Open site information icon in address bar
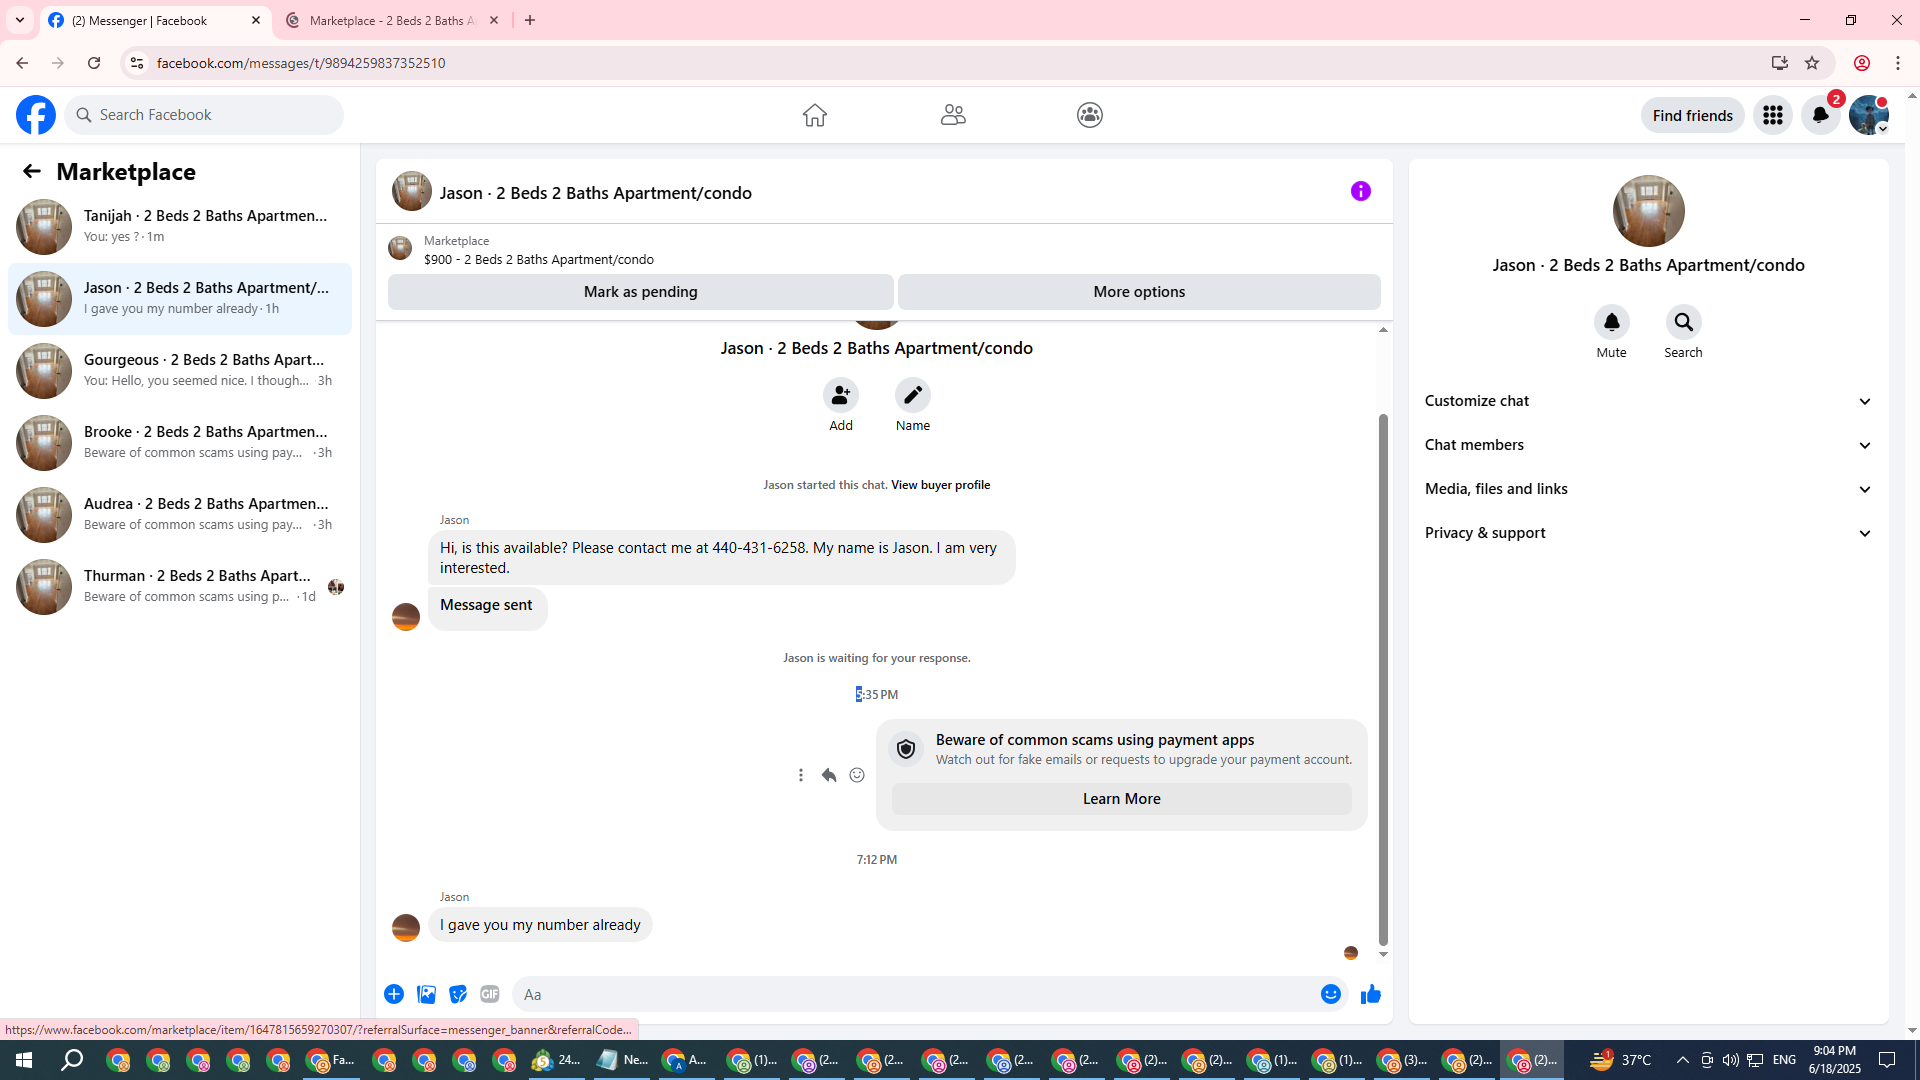This screenshot has height=1080, width=1920. coord(136,63)
